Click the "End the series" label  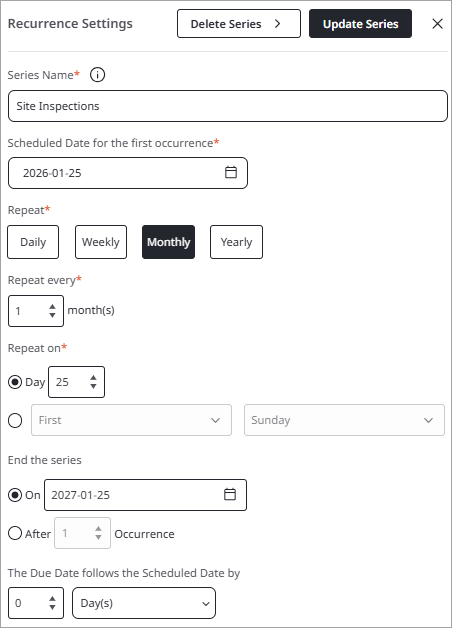44,460
